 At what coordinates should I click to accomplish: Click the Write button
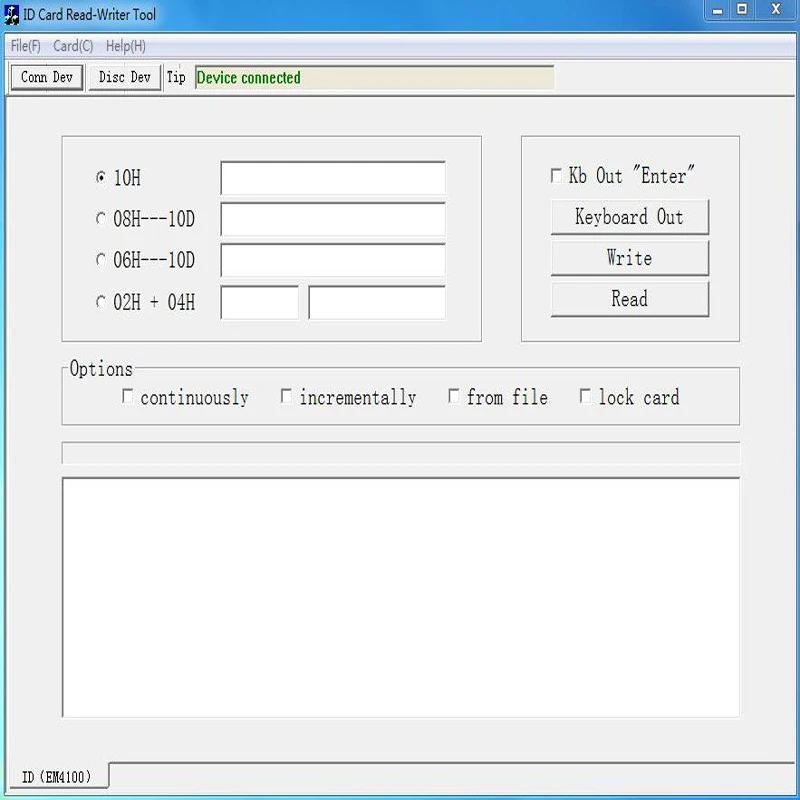pyautogui.click(x=630, y=258)
